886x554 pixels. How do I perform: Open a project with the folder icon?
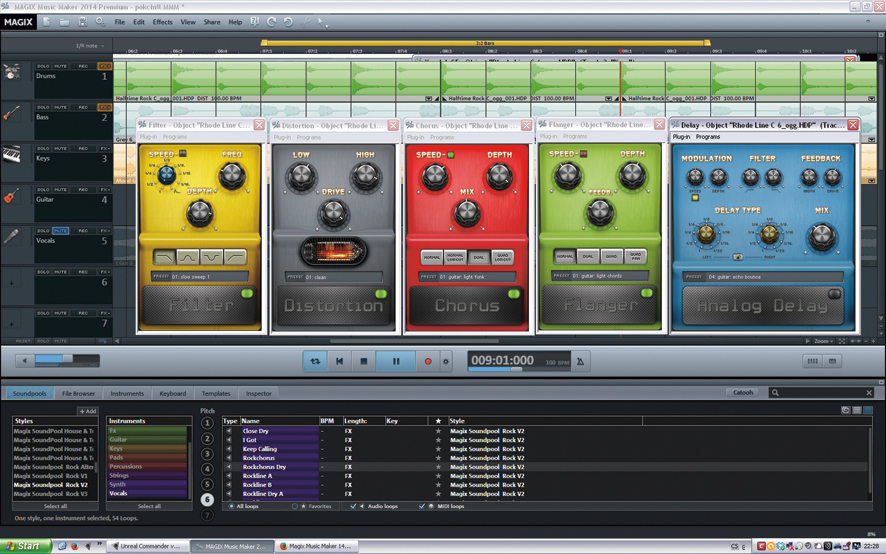64,22
